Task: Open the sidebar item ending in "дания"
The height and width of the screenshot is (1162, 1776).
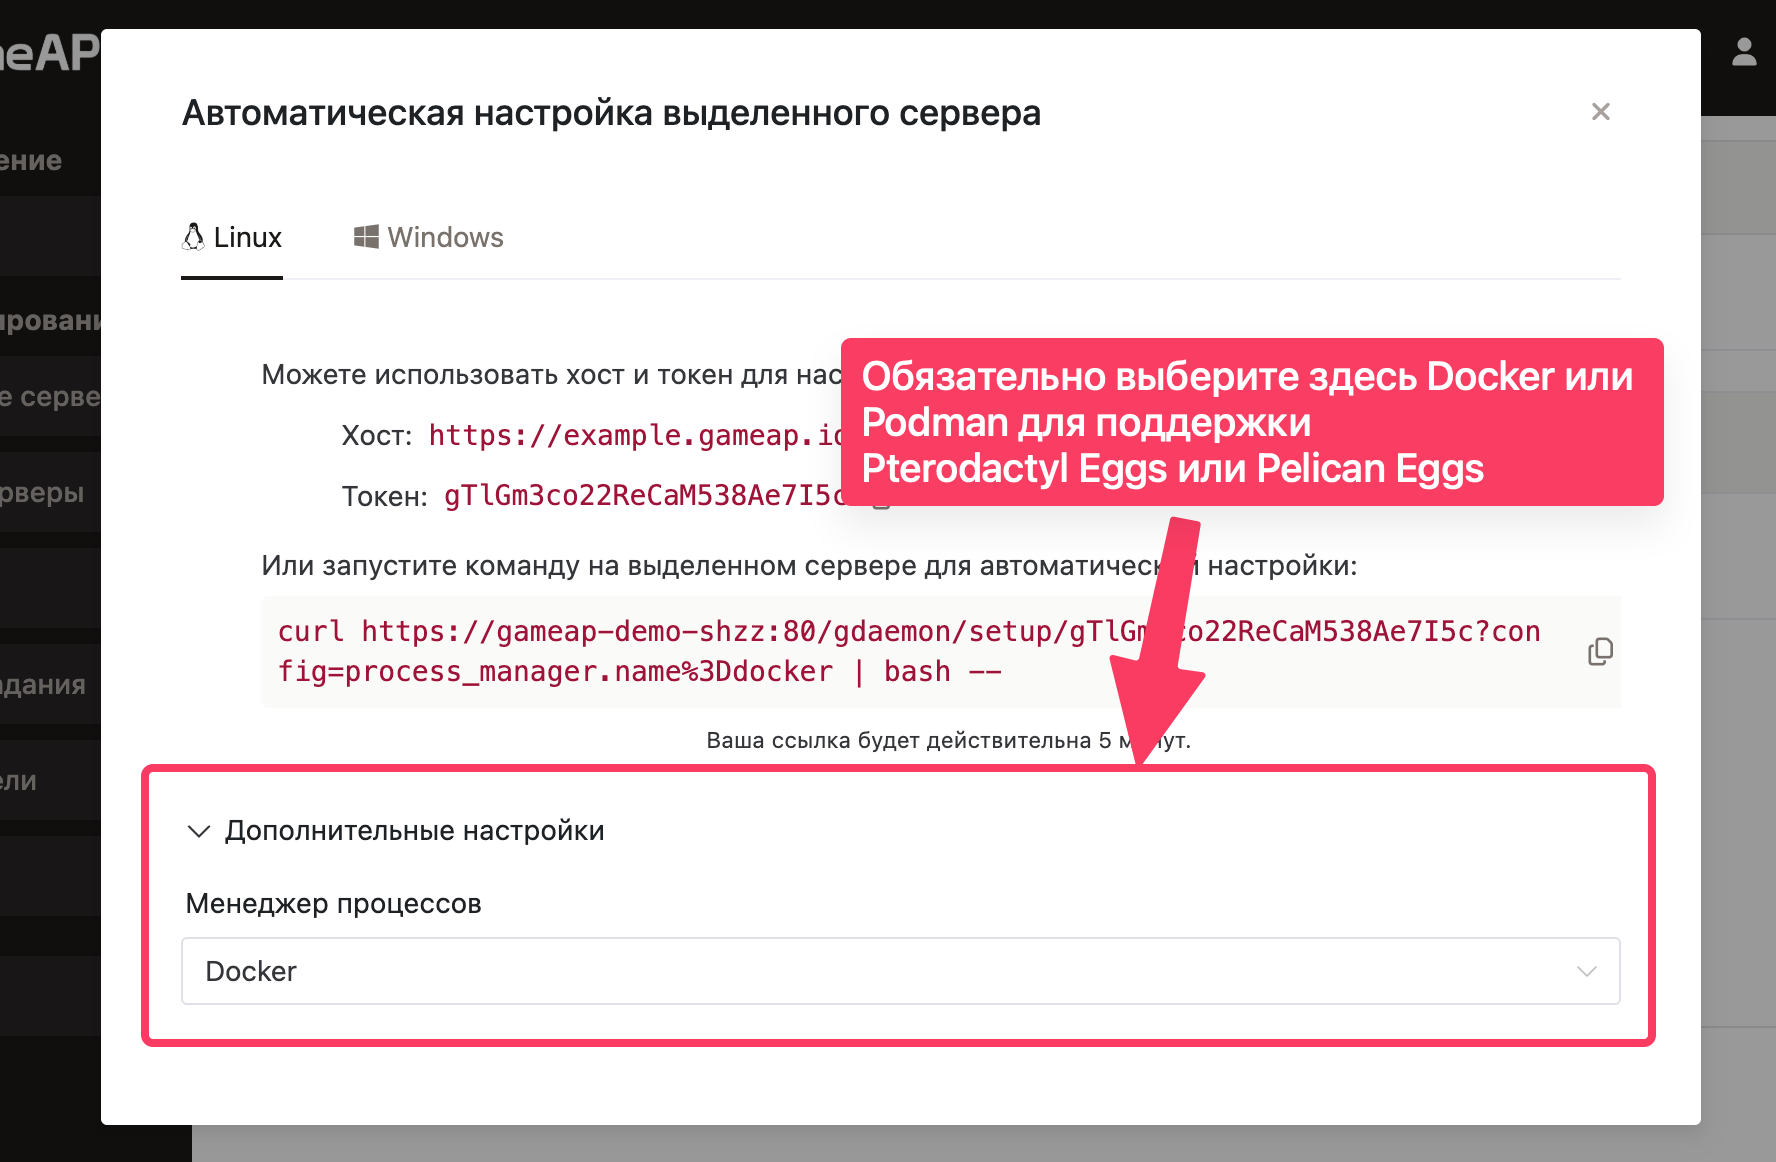Action: click(45, 685)
